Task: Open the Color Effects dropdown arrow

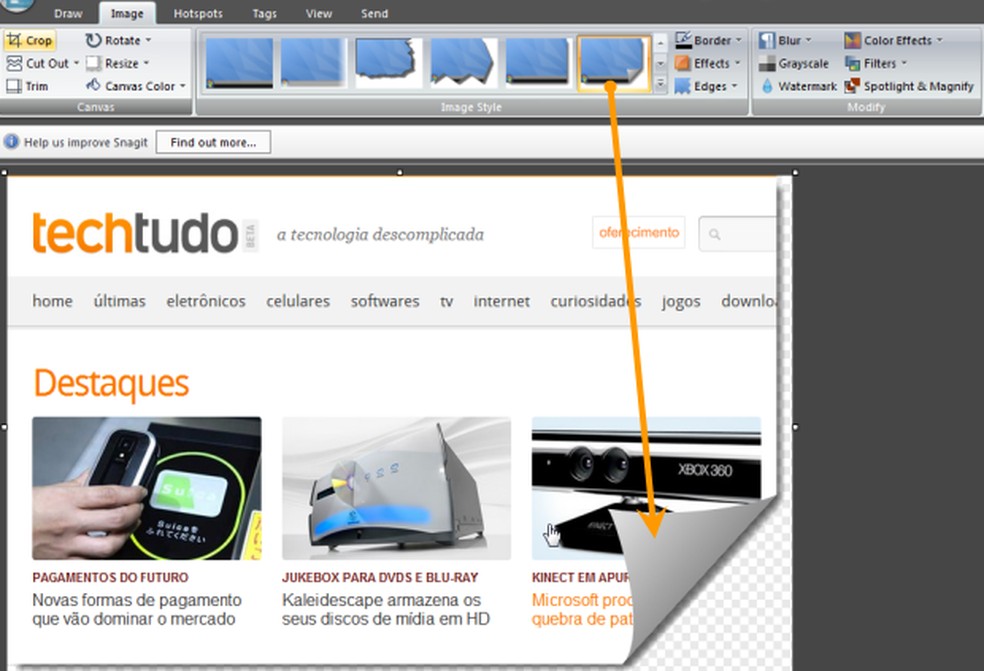Action: (x=940, y=40)
